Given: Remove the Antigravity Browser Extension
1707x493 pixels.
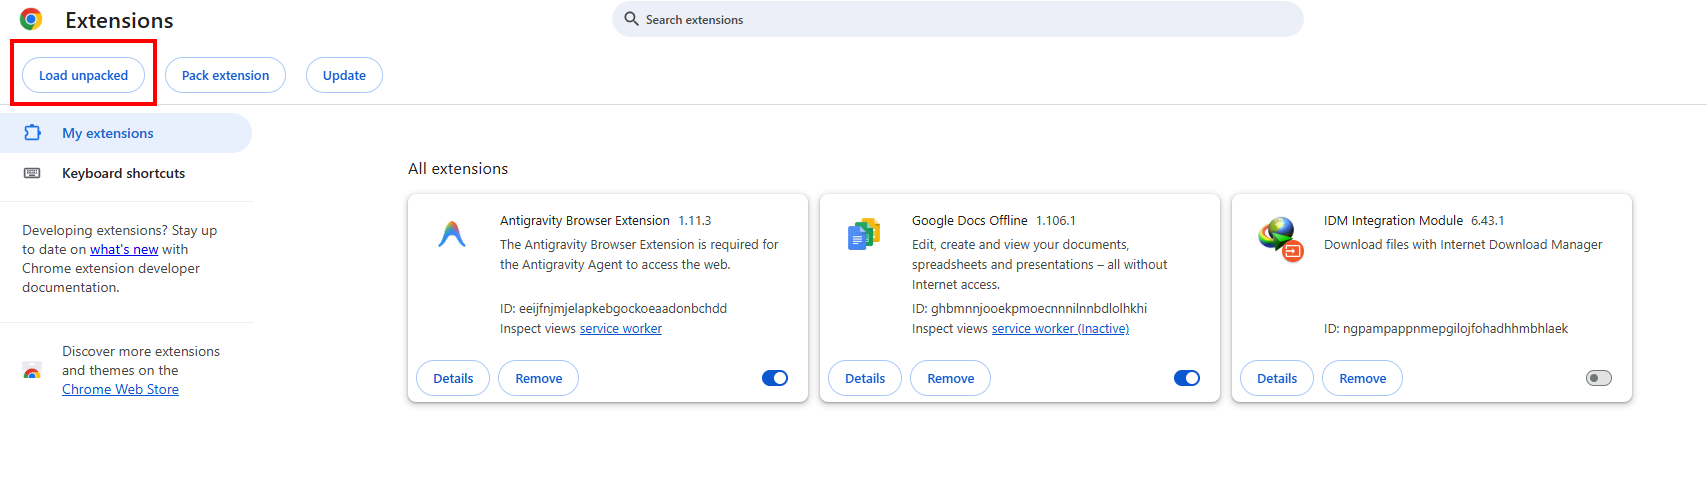Looking at the screenshot, I should pos(539,378).
